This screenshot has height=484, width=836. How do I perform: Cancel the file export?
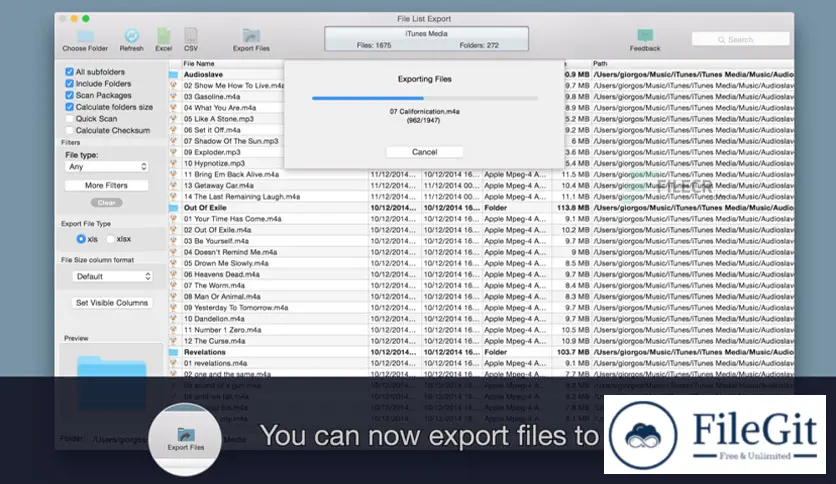click(x=424, y=152)
